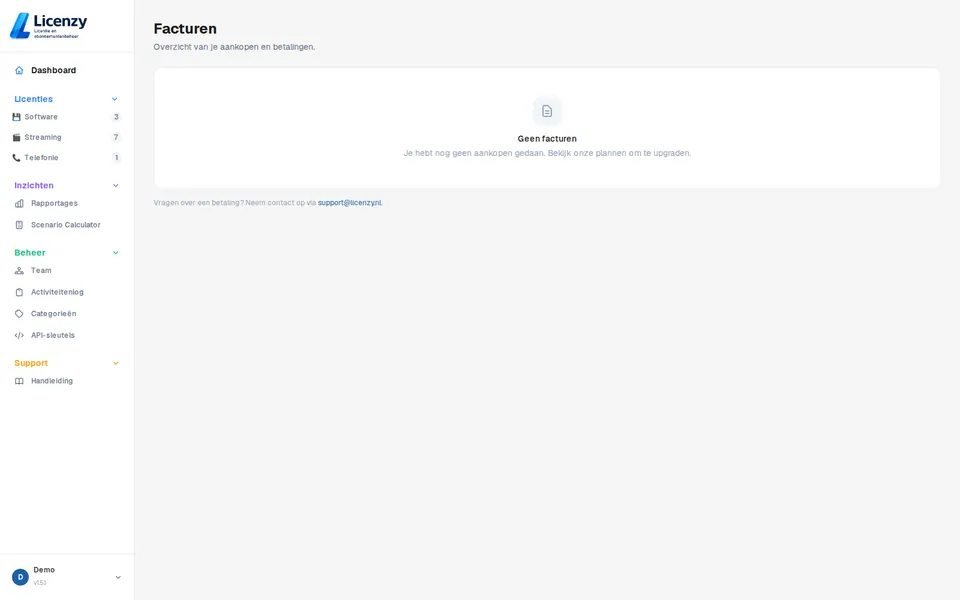Collapse the Beheer section chevron
960x600 pixels.
pos(115,253)
